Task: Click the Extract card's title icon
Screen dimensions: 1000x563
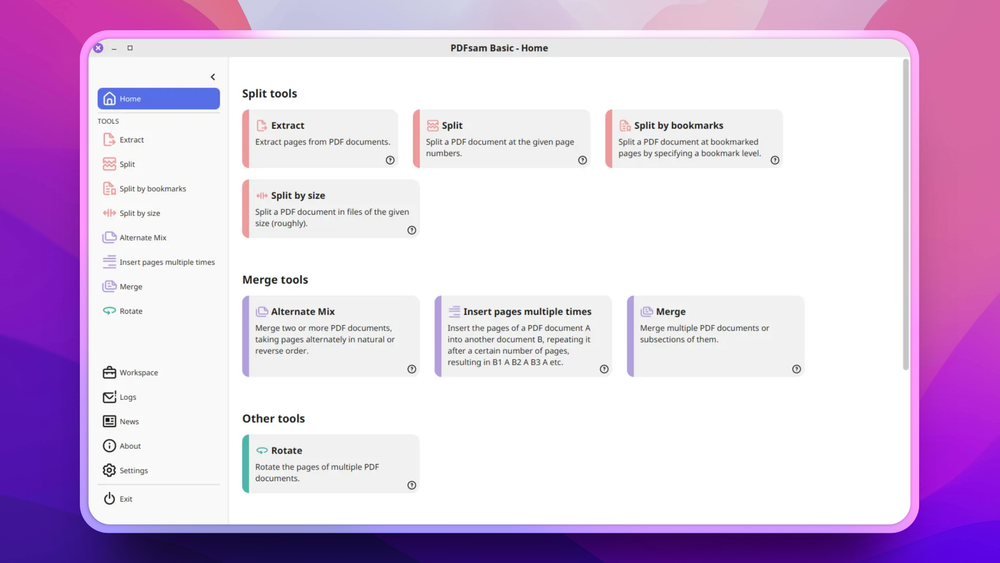Action: (x=261, y=126)
